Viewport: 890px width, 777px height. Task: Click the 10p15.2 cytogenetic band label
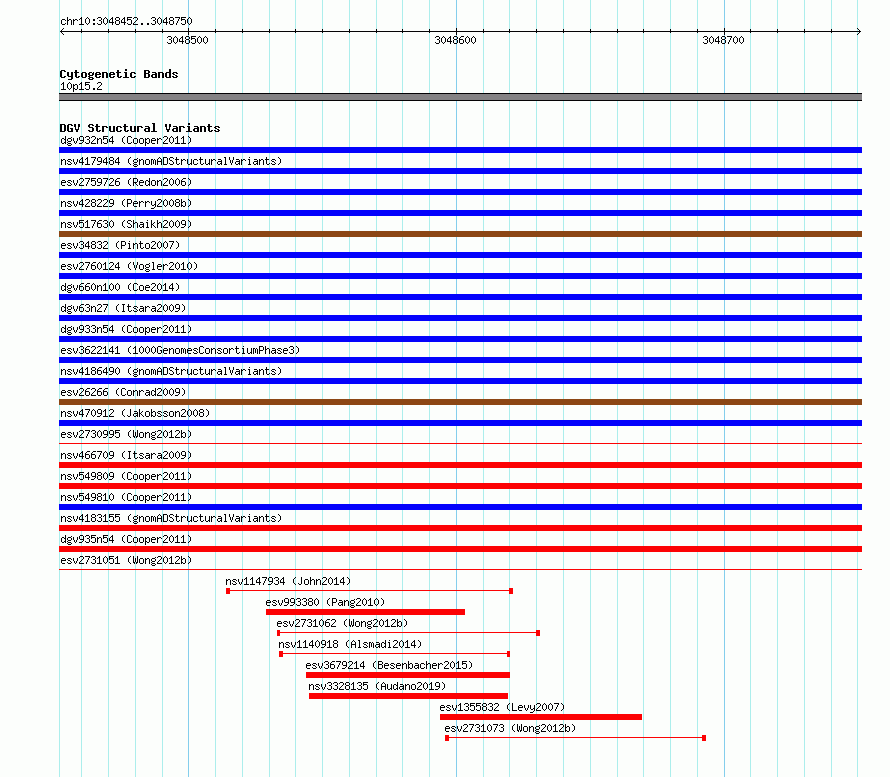81,86
